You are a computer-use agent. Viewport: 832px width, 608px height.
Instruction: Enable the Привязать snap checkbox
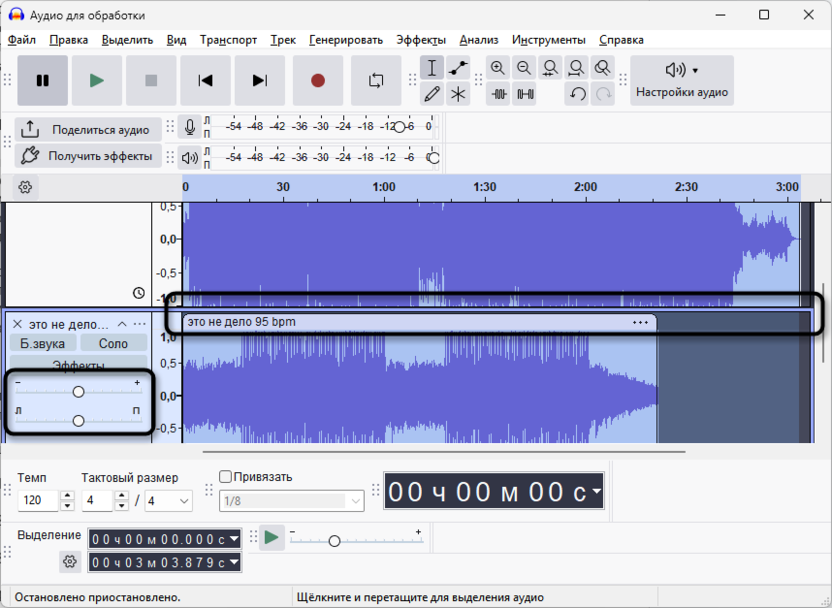[225, 477]
